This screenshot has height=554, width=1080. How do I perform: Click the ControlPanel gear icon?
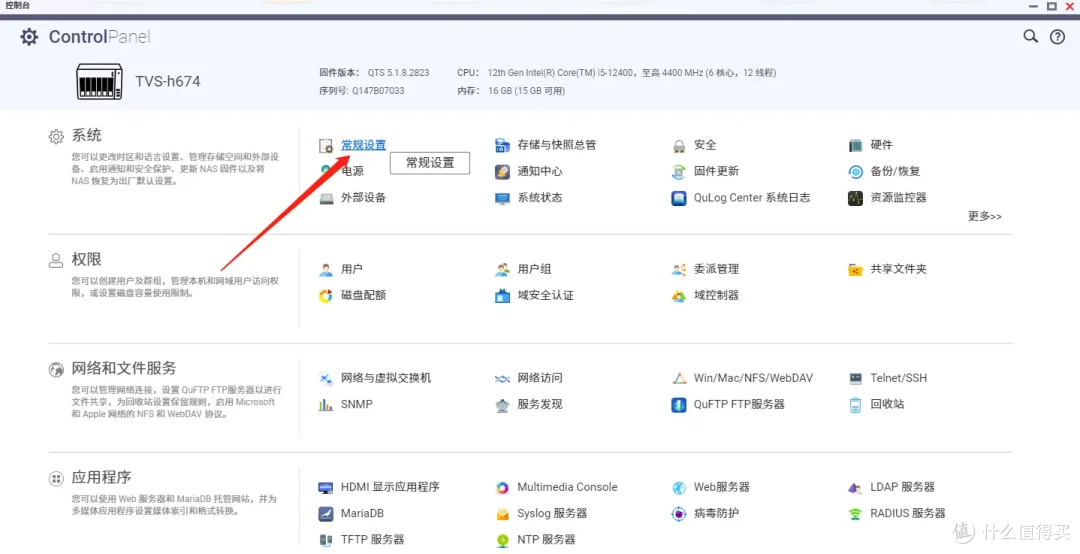[29, 37]
